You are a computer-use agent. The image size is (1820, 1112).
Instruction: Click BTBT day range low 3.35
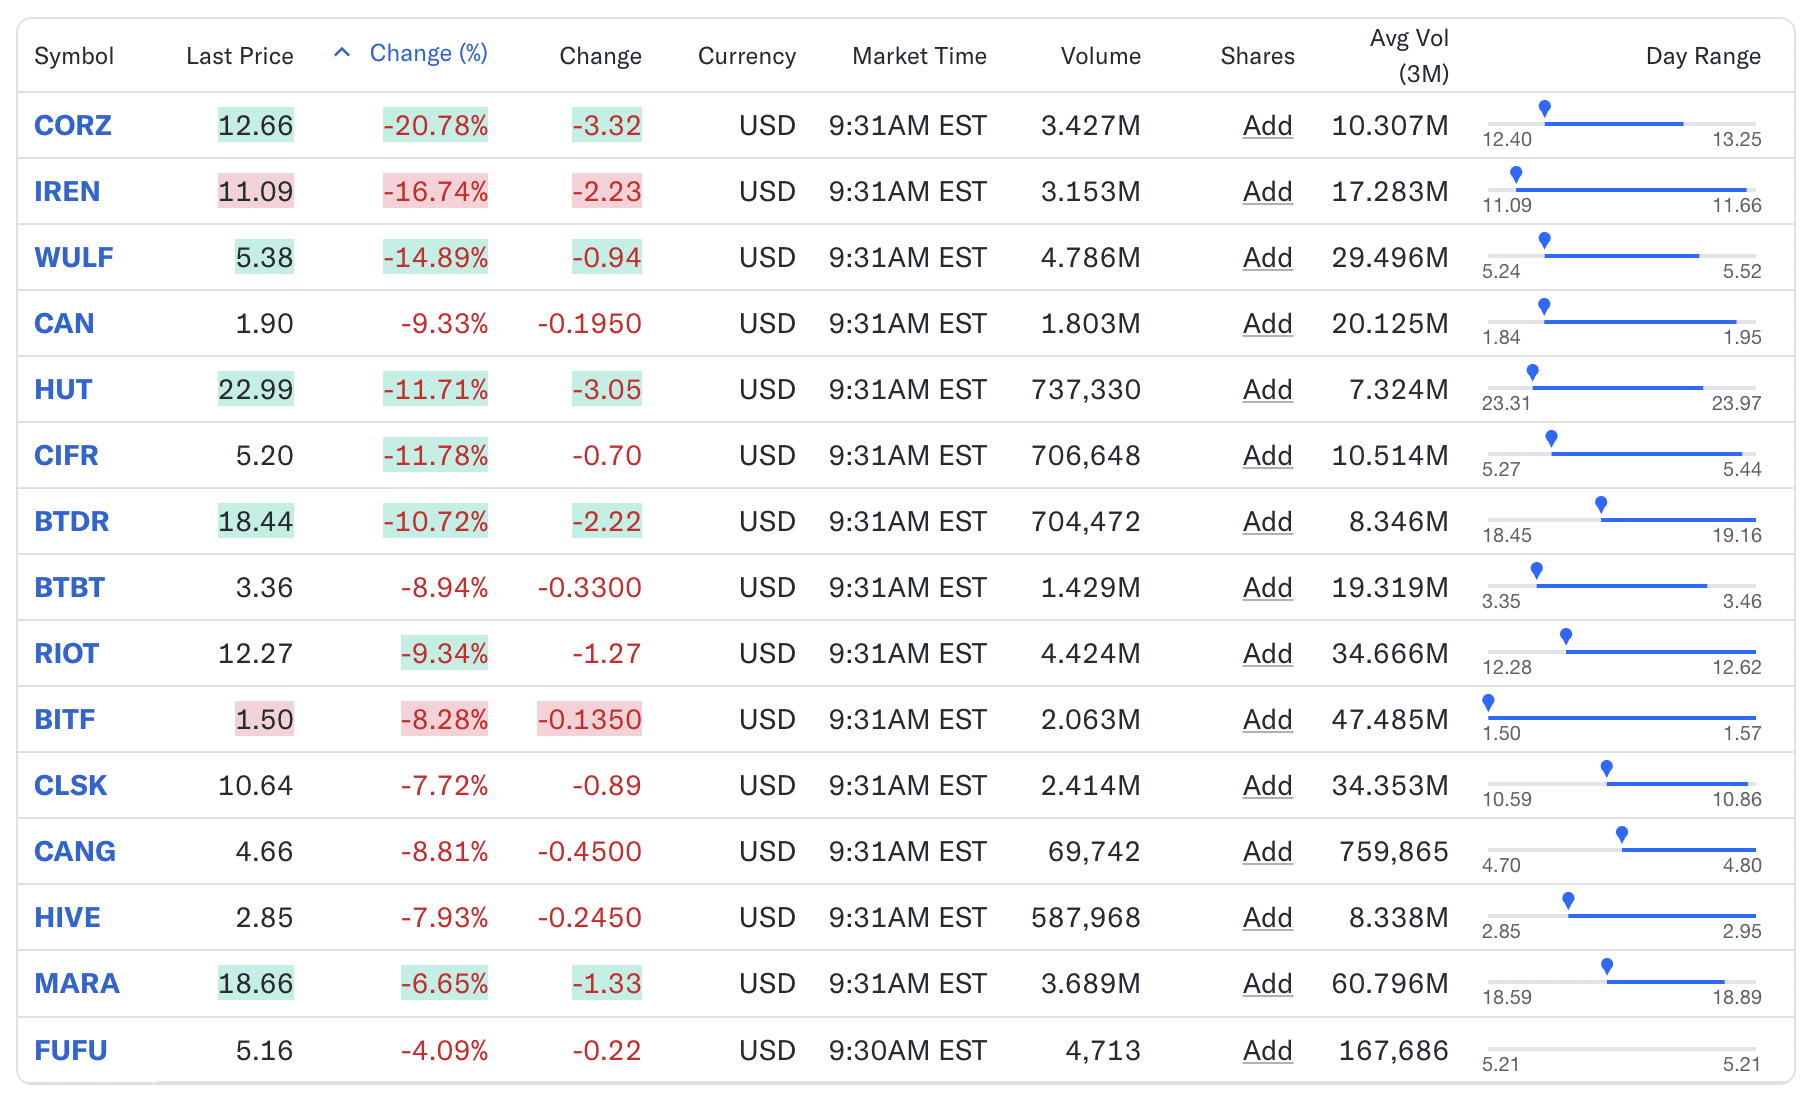click(1501, 601)
